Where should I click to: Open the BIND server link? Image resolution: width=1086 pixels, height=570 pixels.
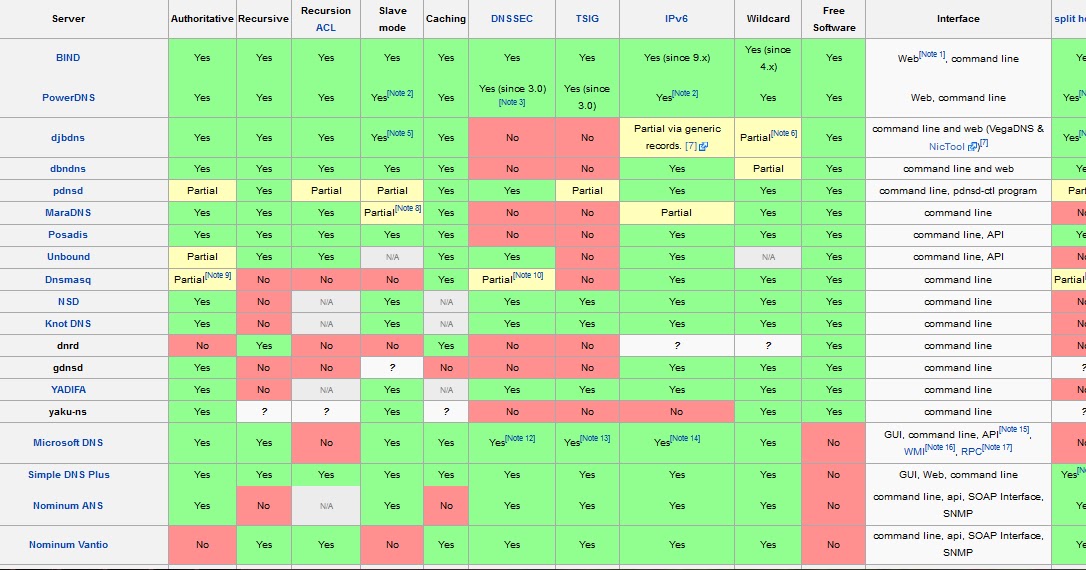[x=68, y=57]
